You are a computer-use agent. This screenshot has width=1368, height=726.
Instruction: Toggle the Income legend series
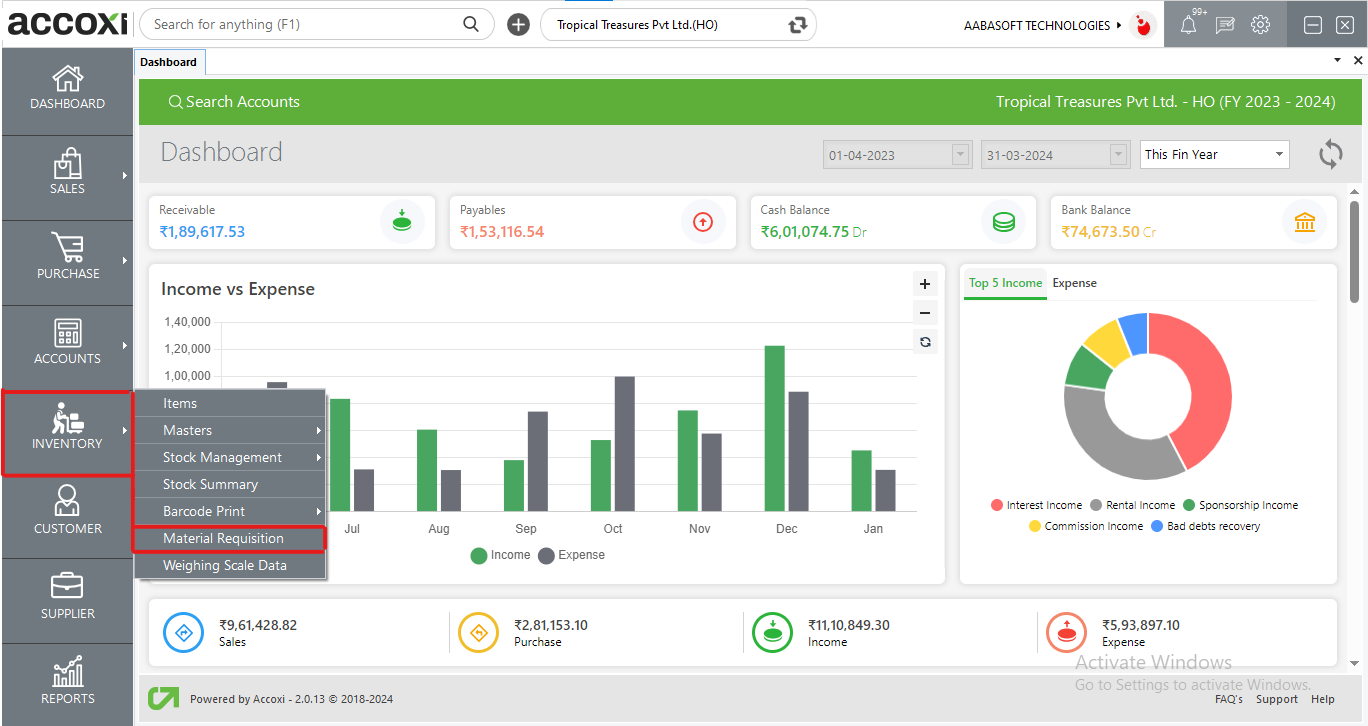click(500, 555)
